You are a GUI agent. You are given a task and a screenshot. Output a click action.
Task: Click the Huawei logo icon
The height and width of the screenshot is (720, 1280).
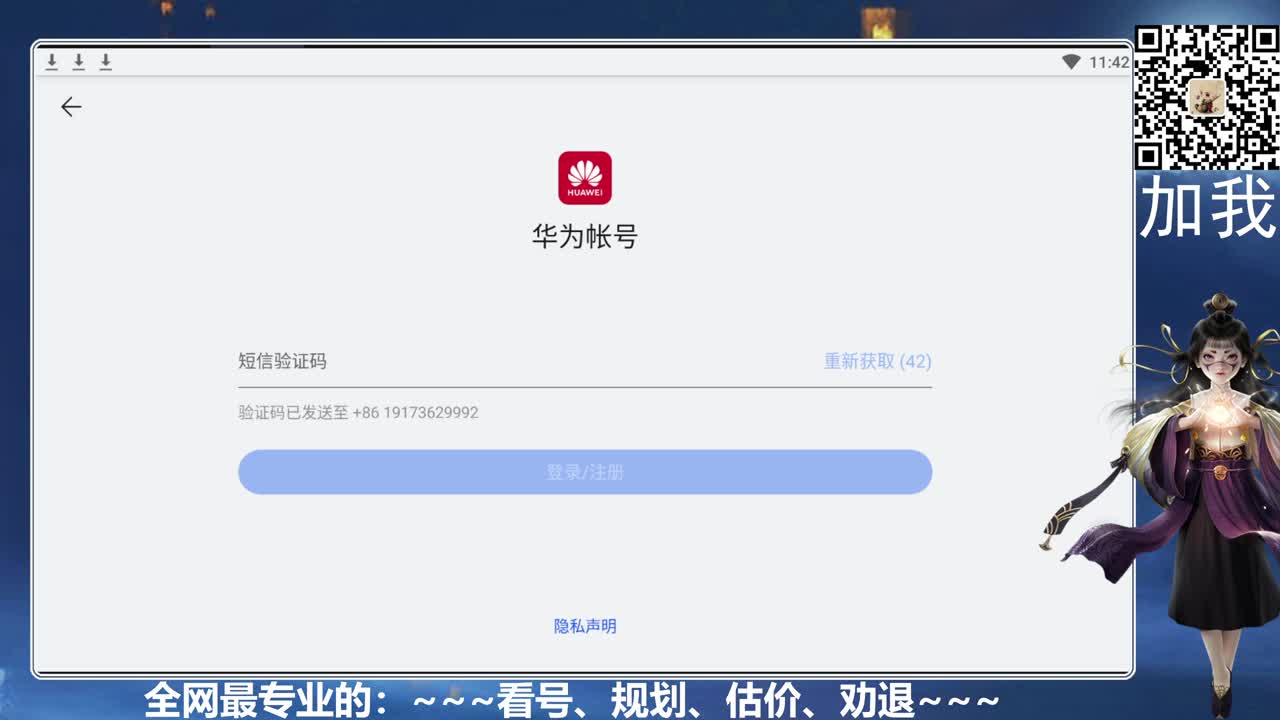click(585, 178)
